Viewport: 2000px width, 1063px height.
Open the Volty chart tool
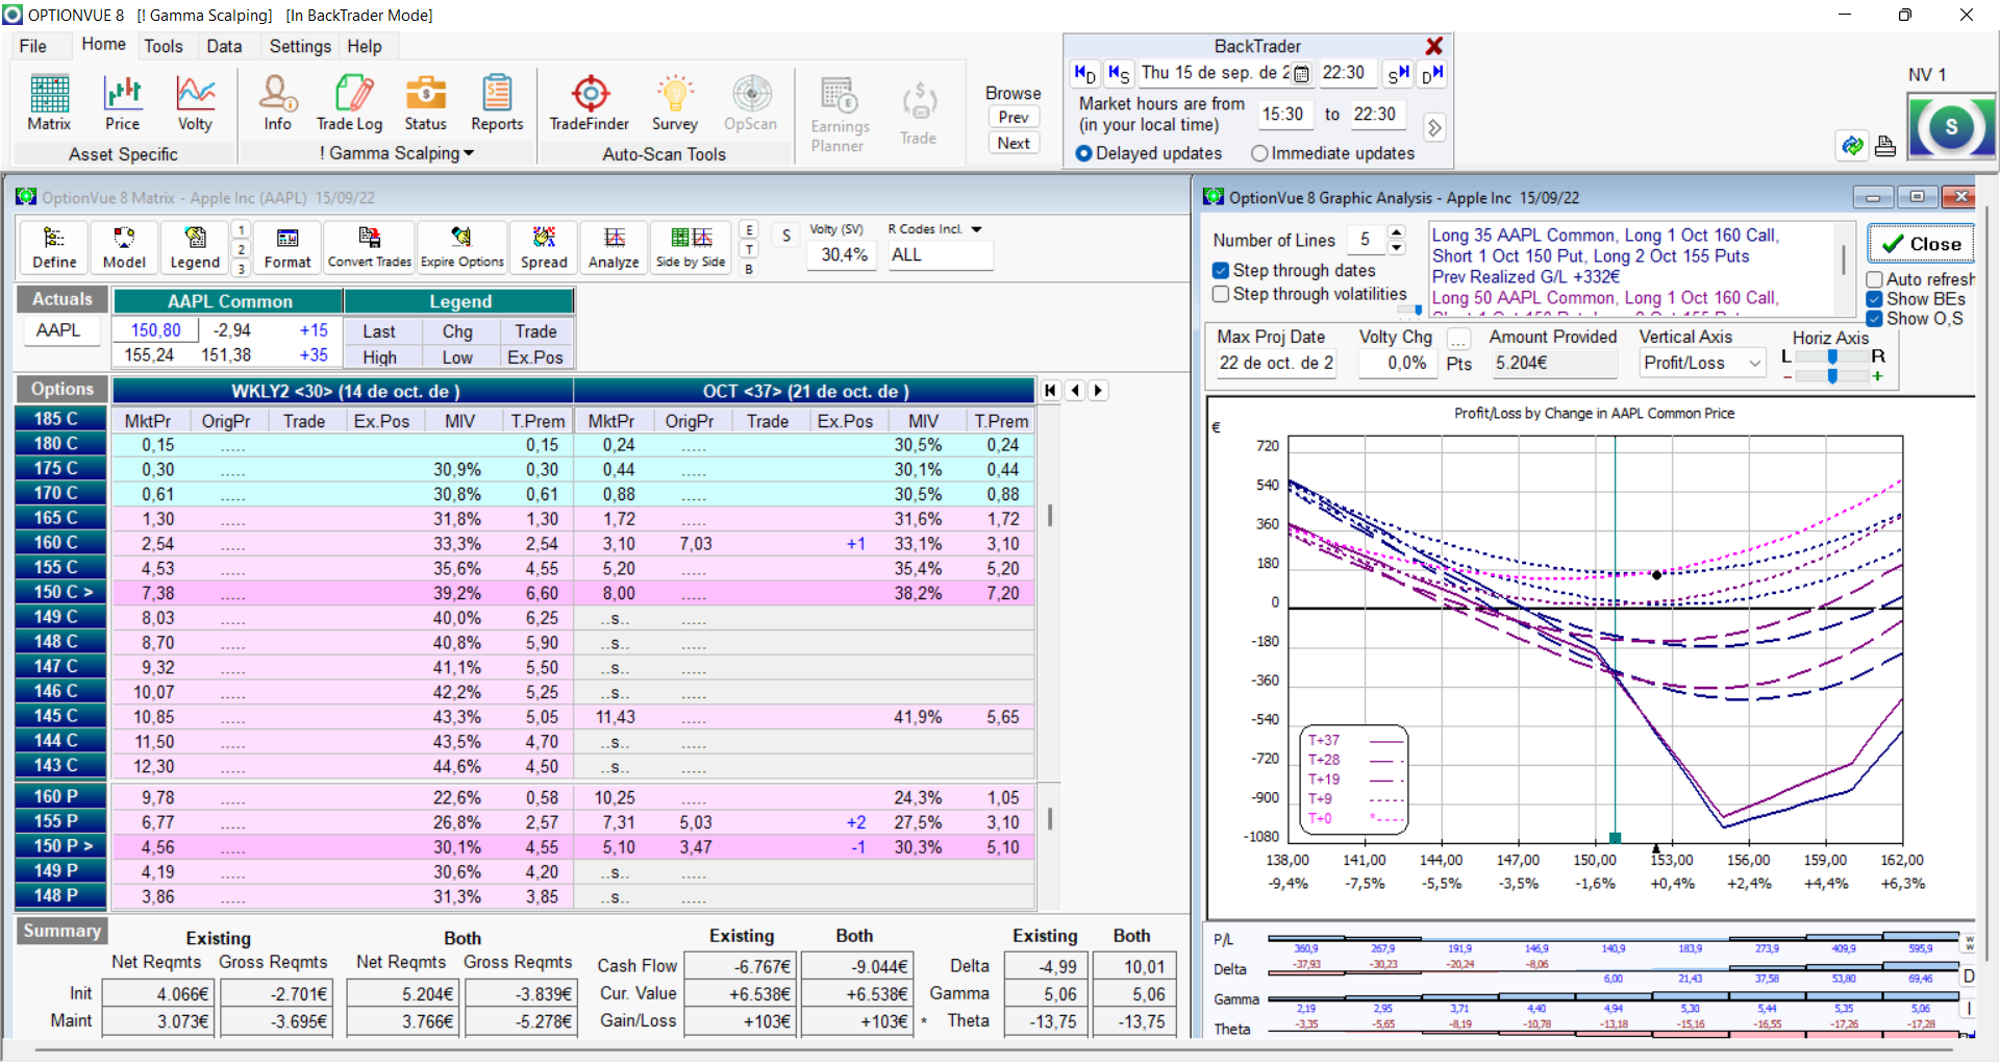point(195,103)
